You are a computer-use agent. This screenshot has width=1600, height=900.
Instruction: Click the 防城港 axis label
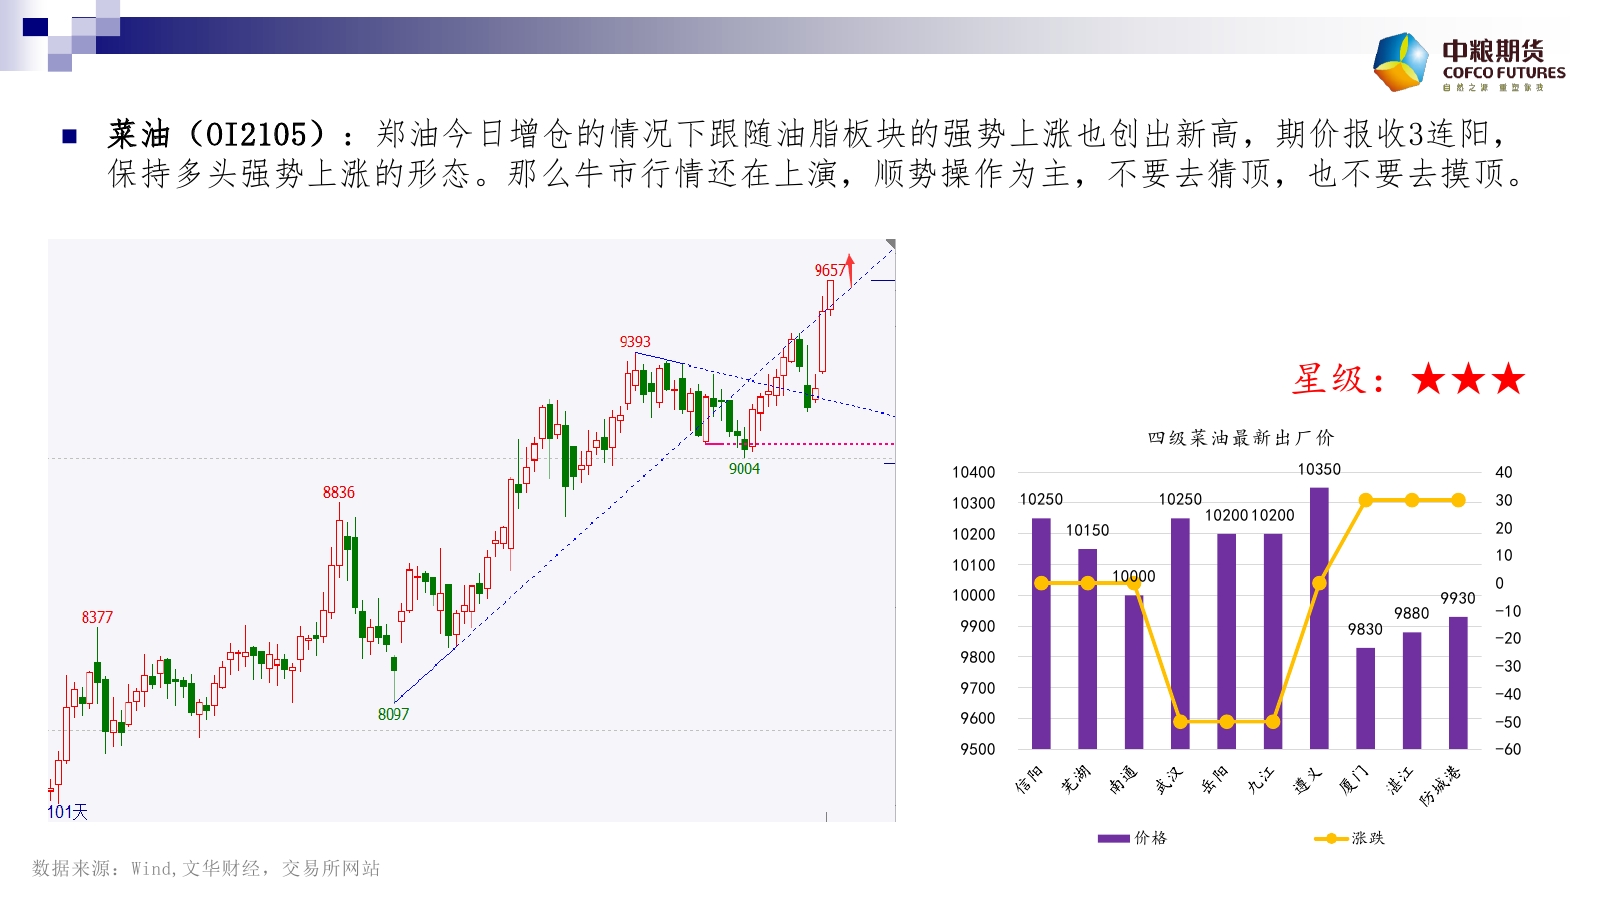pos(1441,785)
